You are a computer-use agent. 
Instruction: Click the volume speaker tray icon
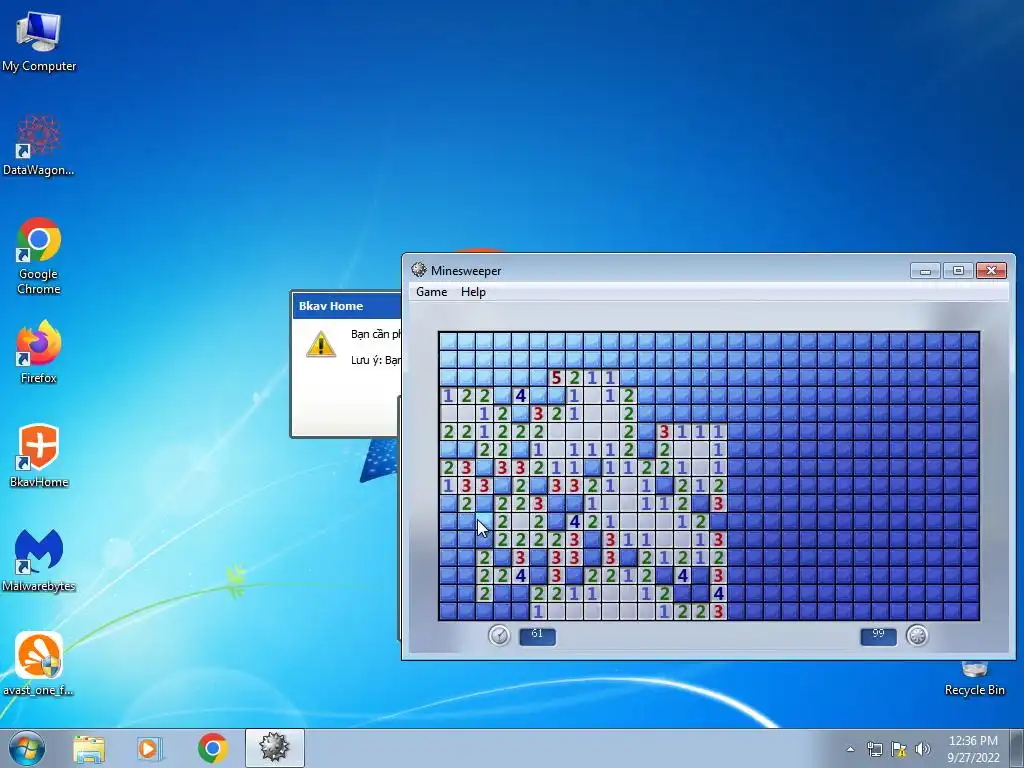click(923, 749)
